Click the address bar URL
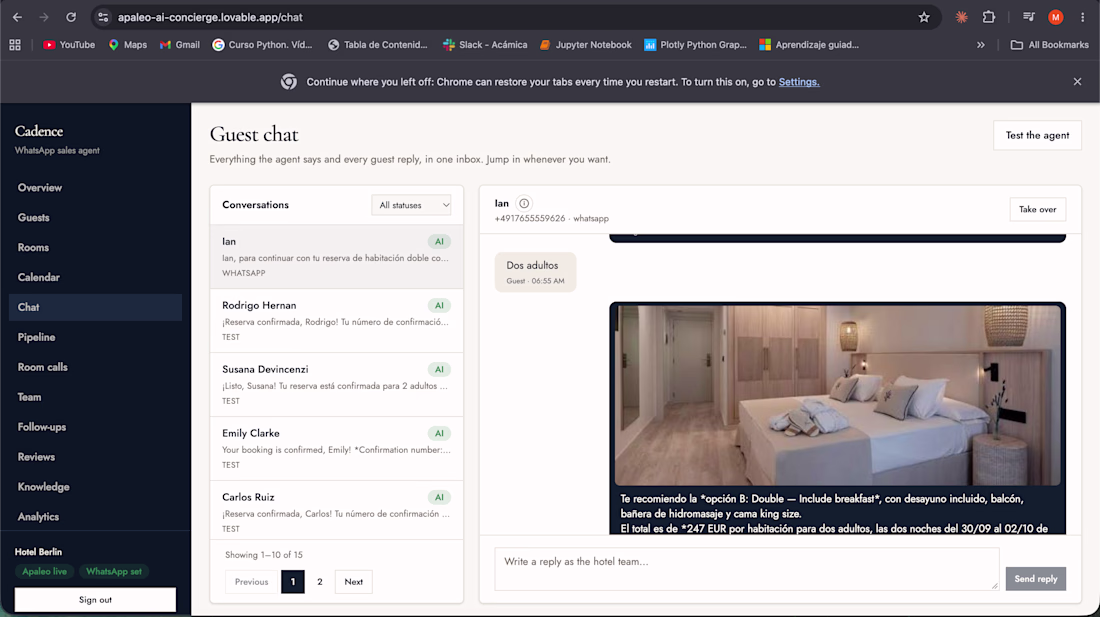Screen dimensions: 1100x617 point(210,18)
